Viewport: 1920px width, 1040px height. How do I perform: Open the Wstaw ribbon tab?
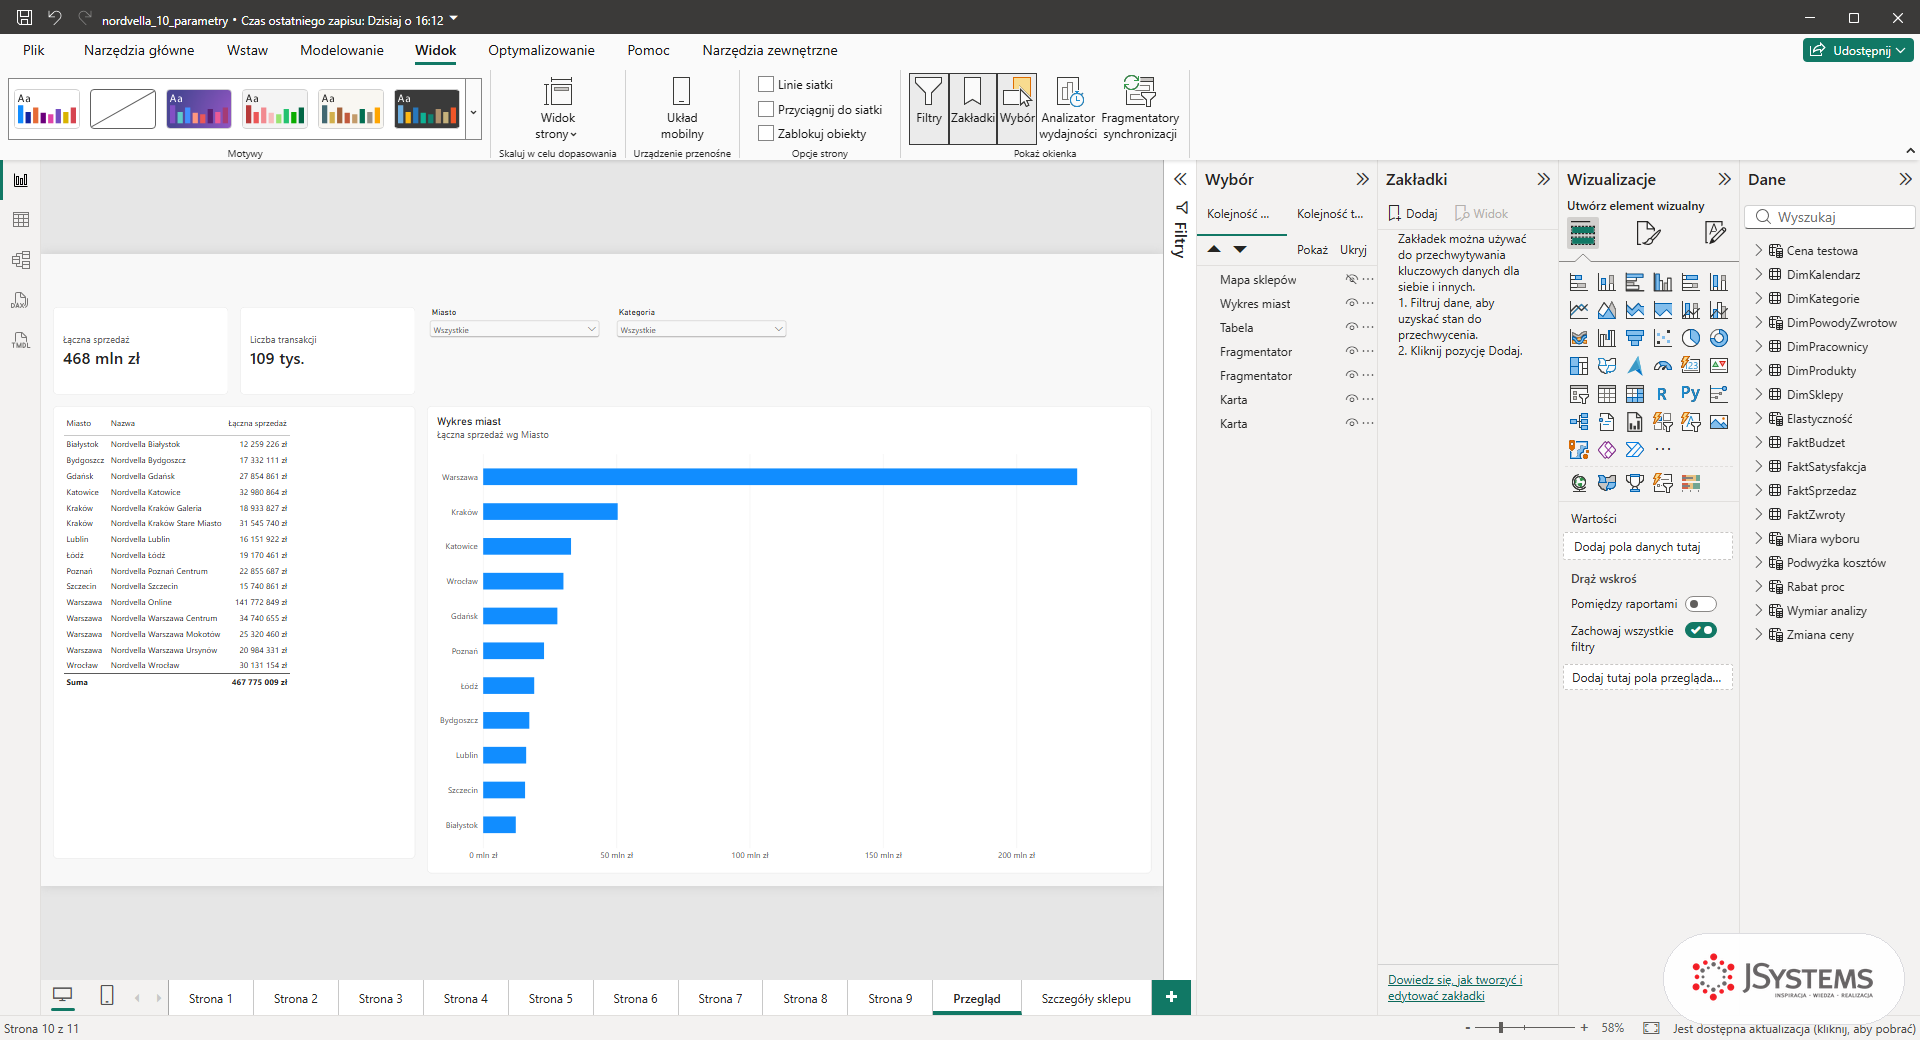coord(247,50)
